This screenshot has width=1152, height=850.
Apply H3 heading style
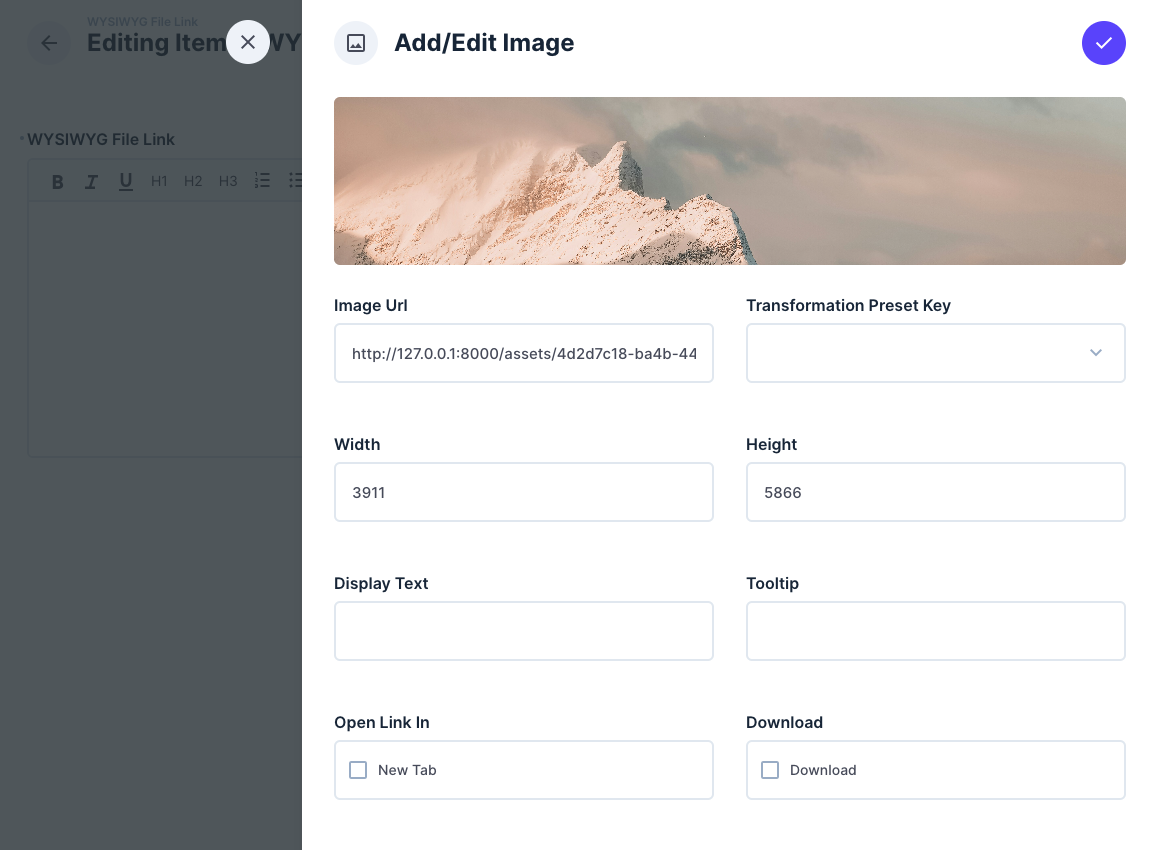228,181
